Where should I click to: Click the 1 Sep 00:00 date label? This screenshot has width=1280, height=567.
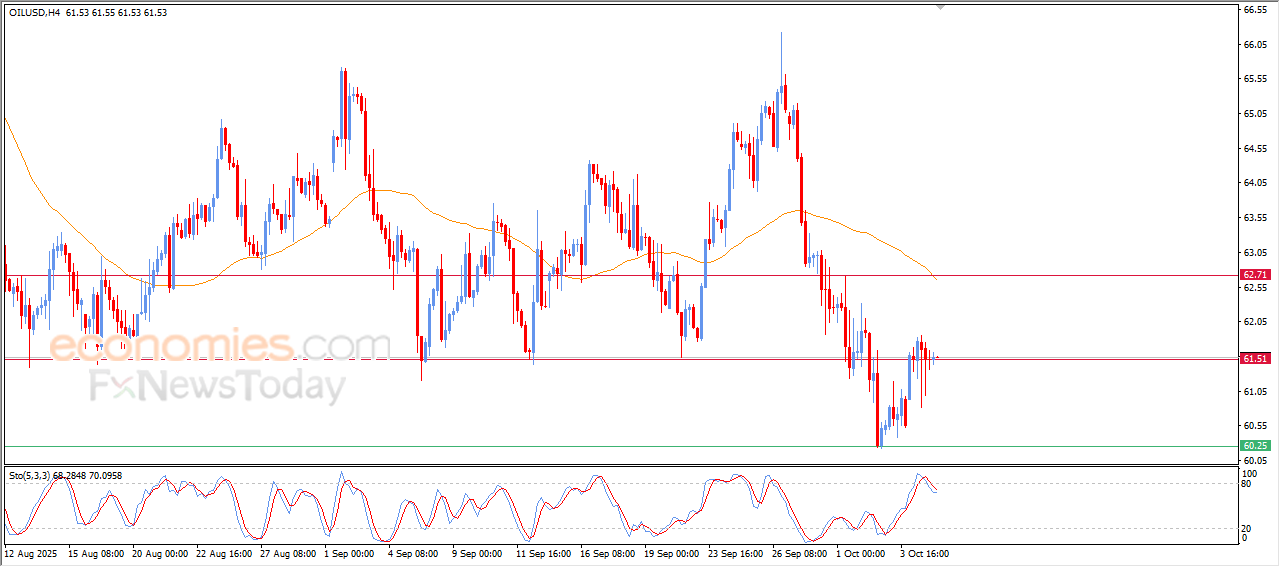tap(347, 553)
